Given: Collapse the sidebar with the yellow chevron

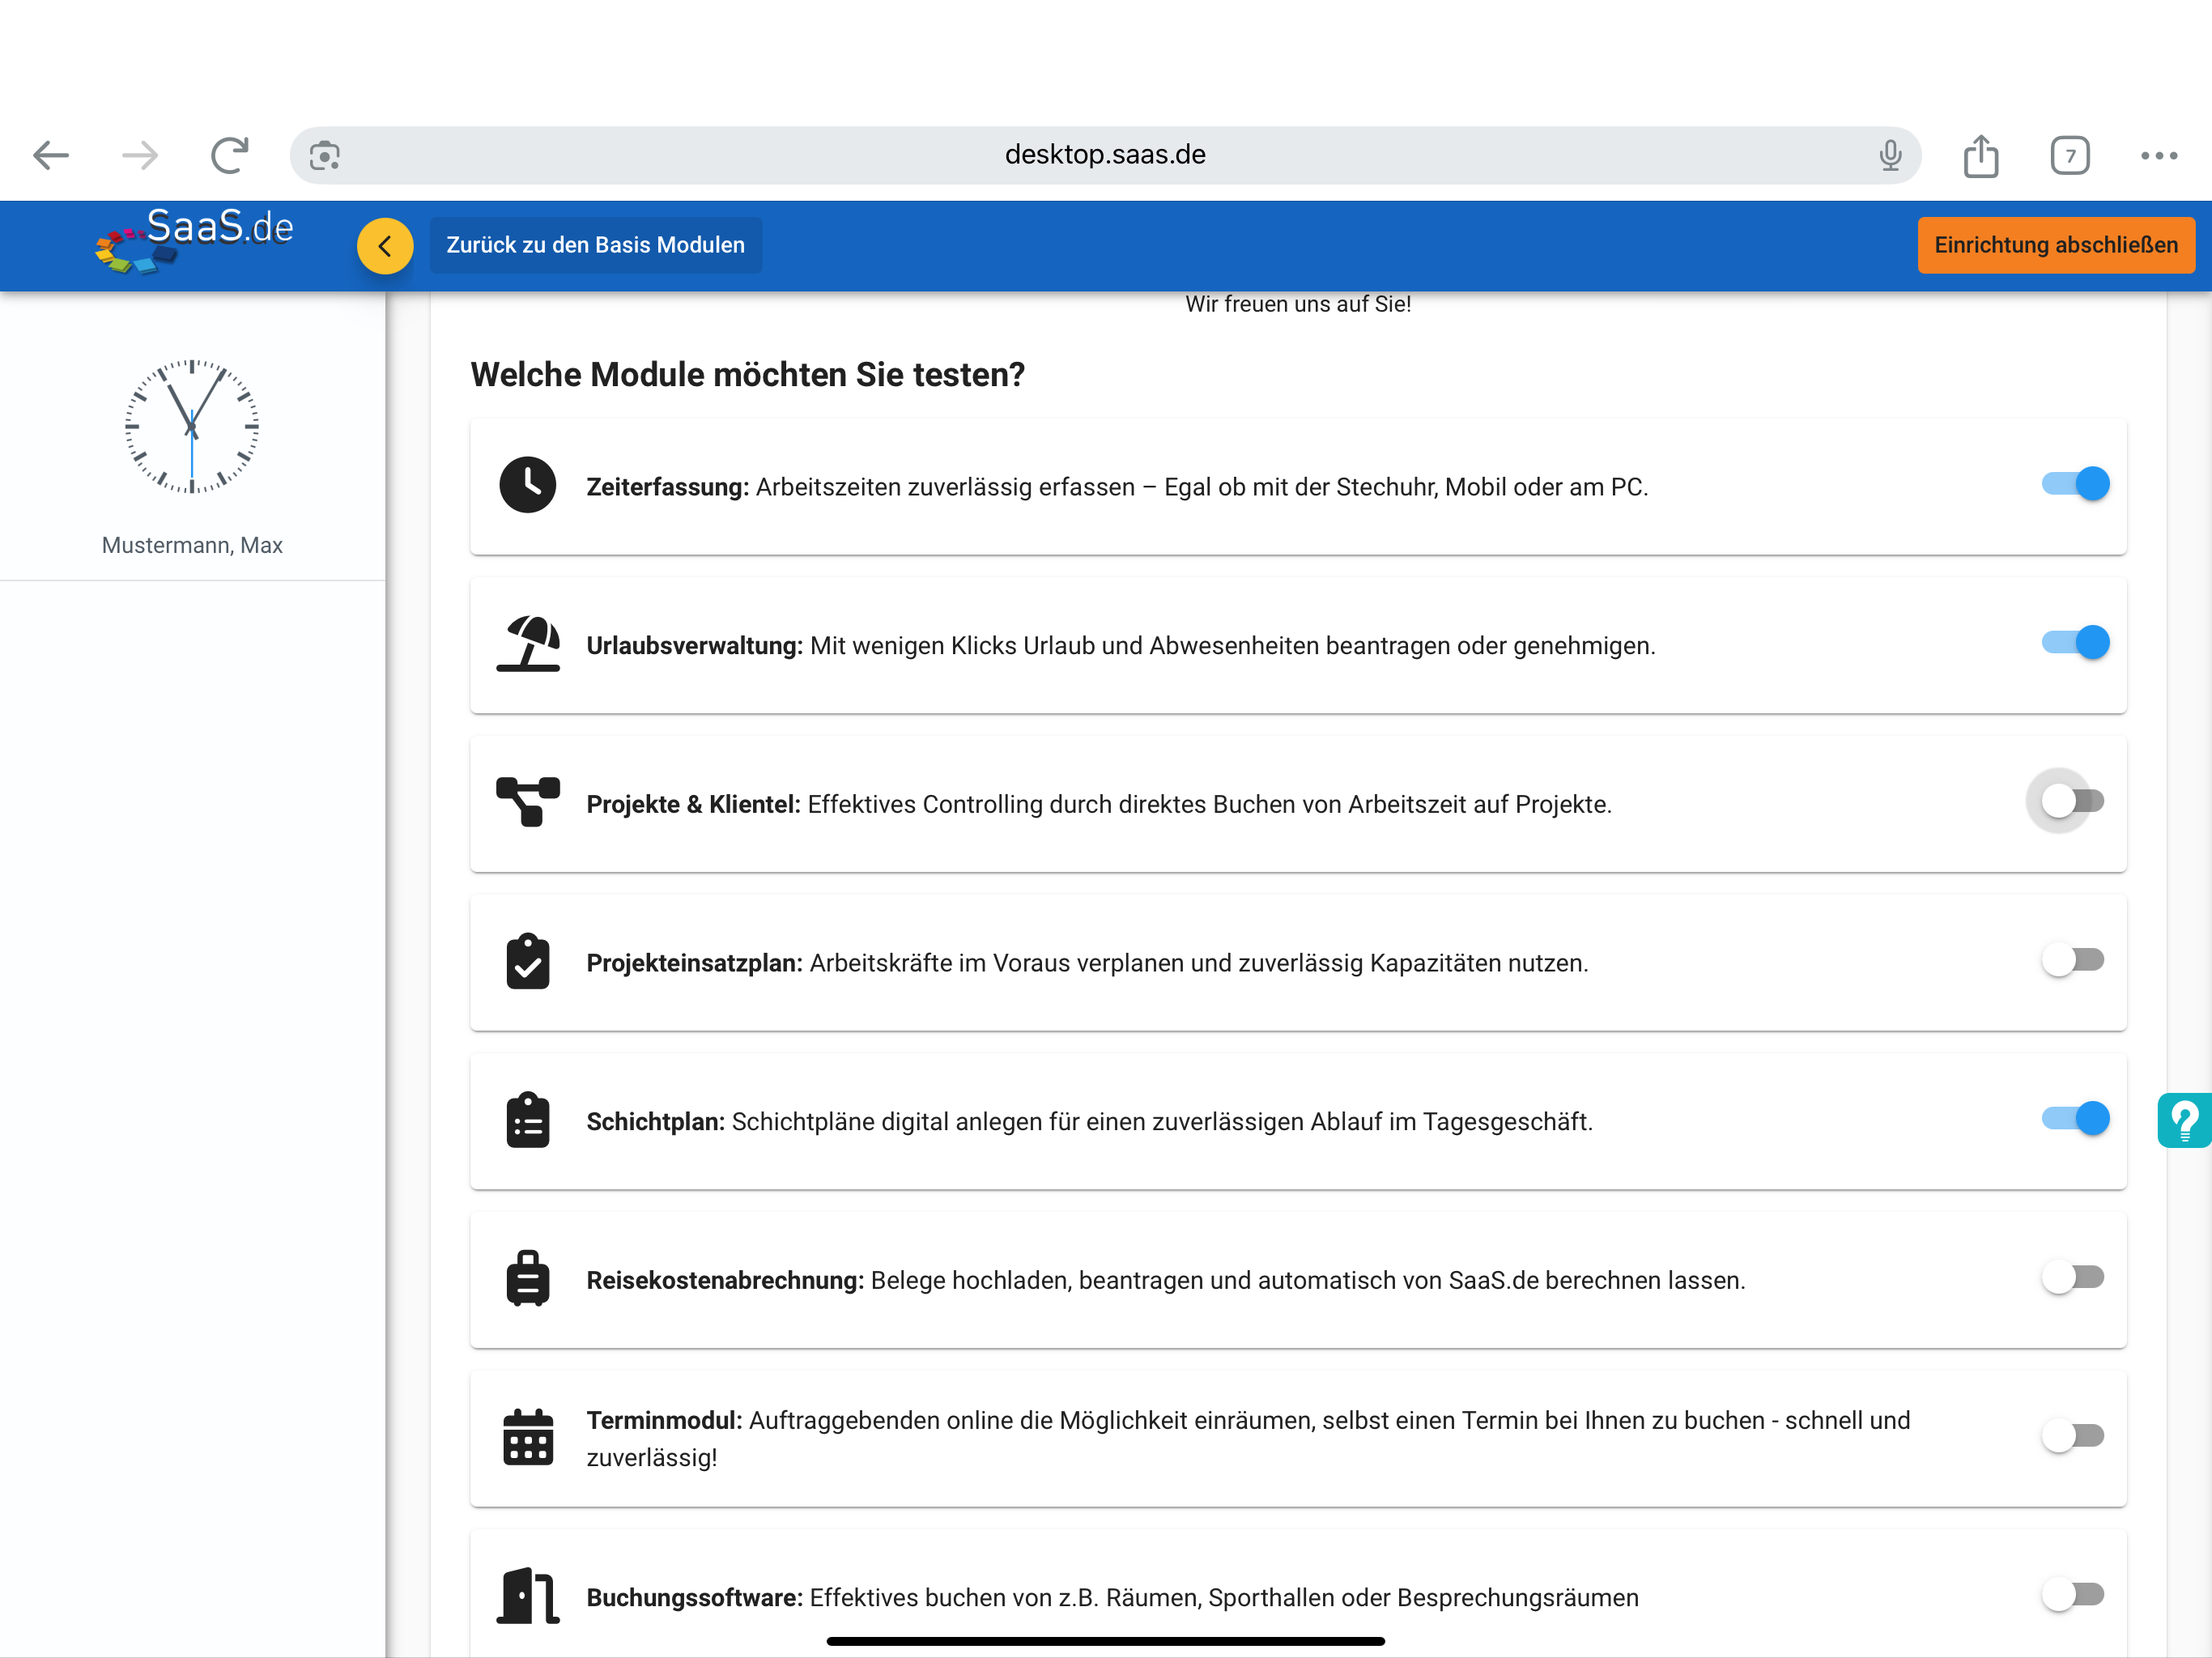Looking at the screenshot, I should click(385, 245).
